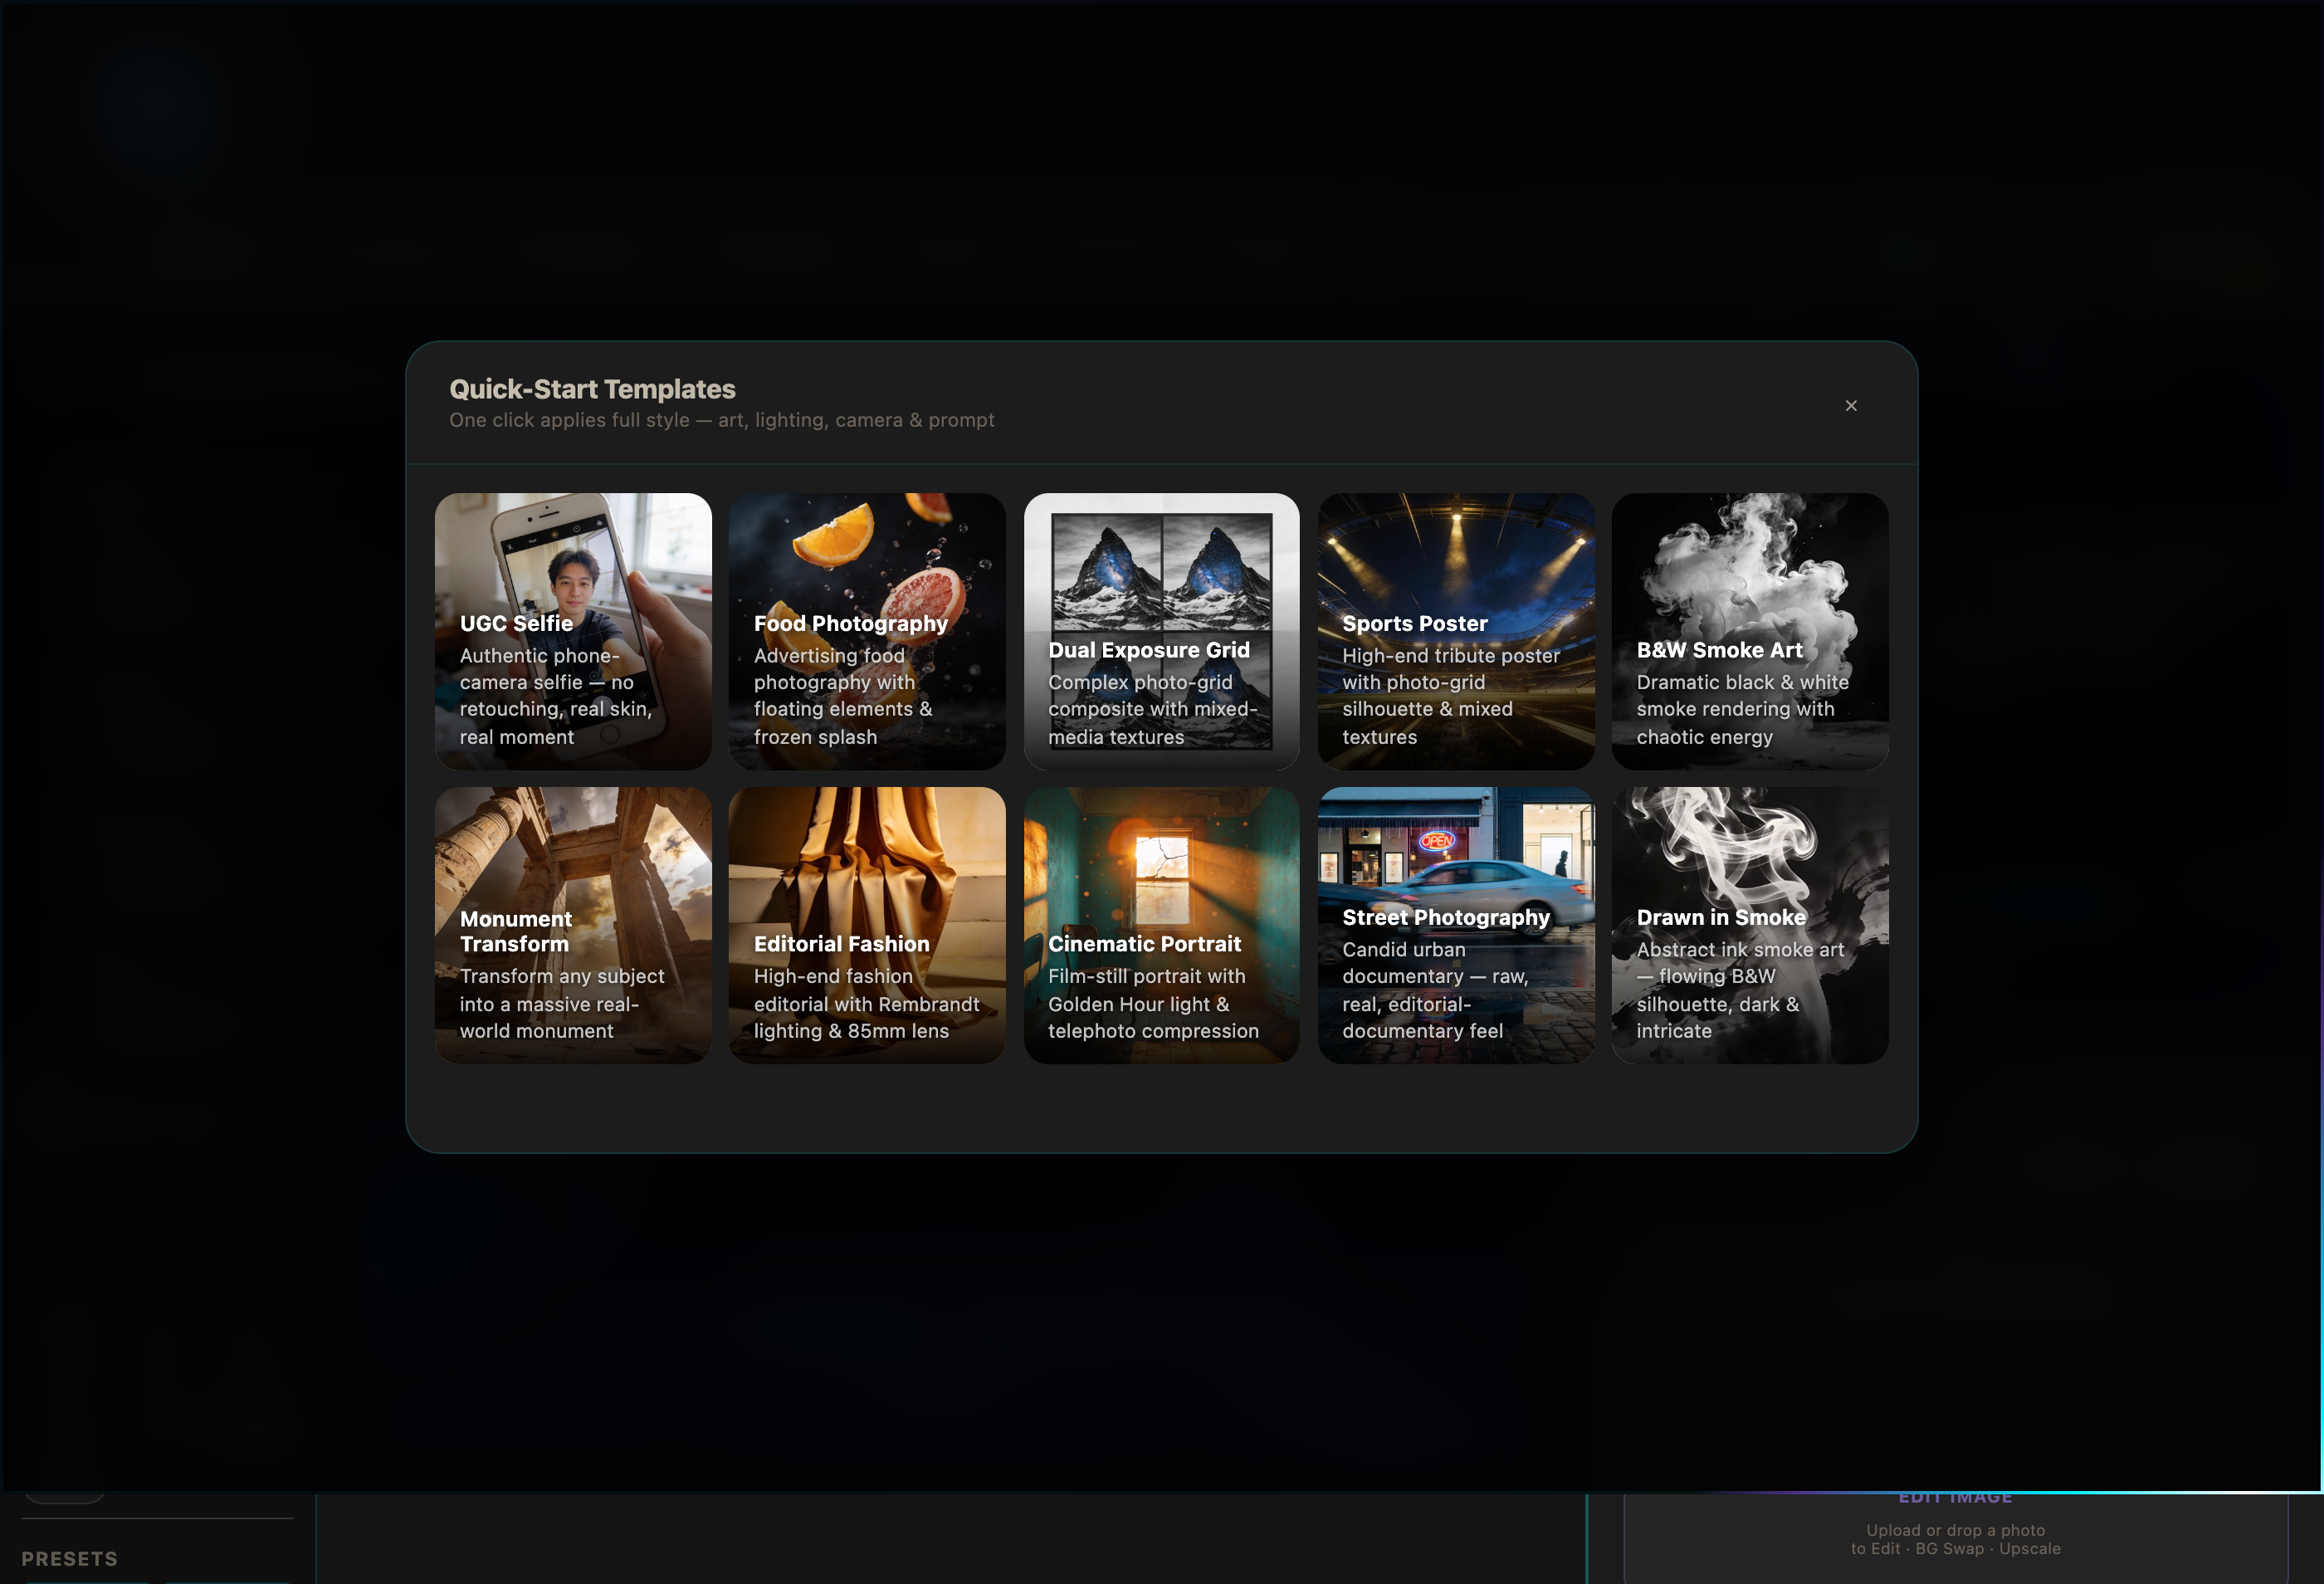Close the Quick-Start Templates dialog

coord(1851,405)
